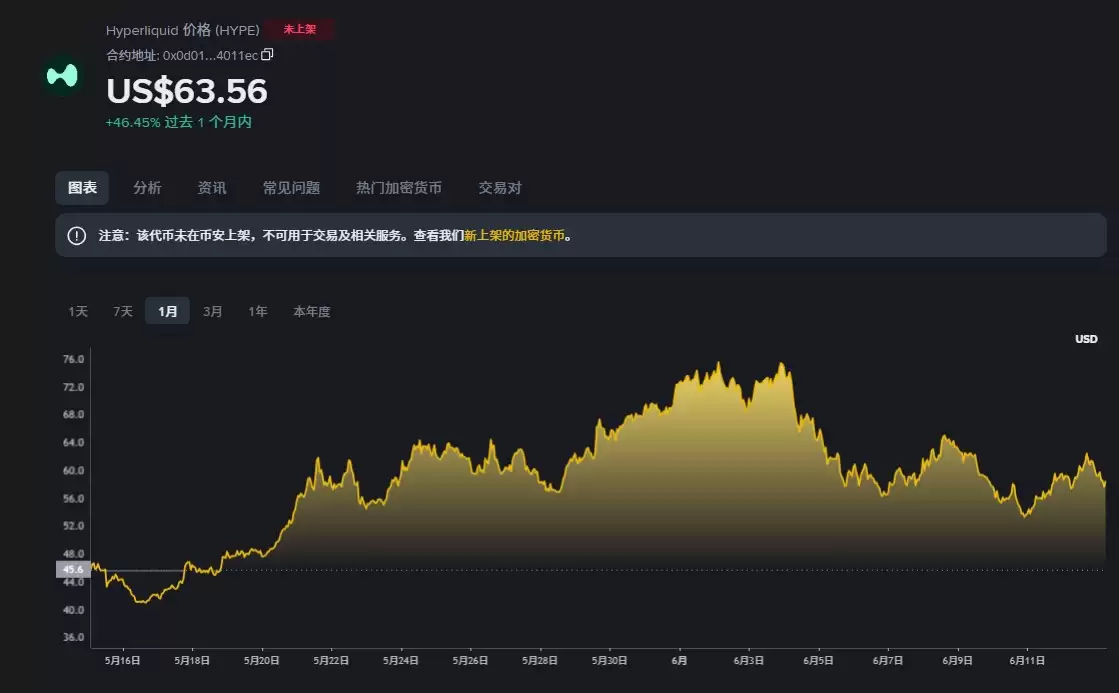Open the 交易对 tab
This screenshot has width=1119, height=693.
coord(500,188)
